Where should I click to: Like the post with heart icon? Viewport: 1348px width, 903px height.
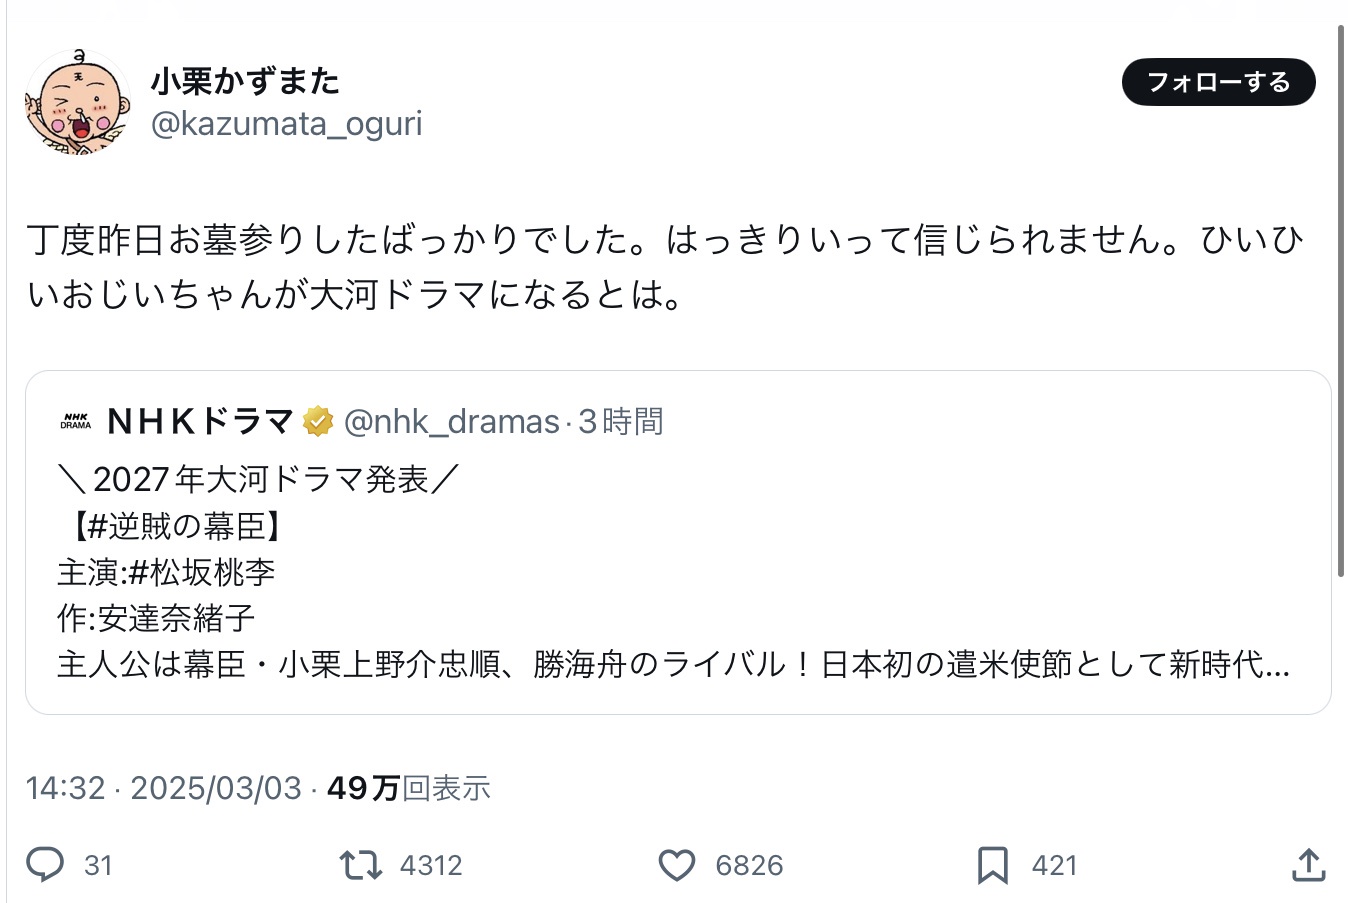(x=677, y=865)
